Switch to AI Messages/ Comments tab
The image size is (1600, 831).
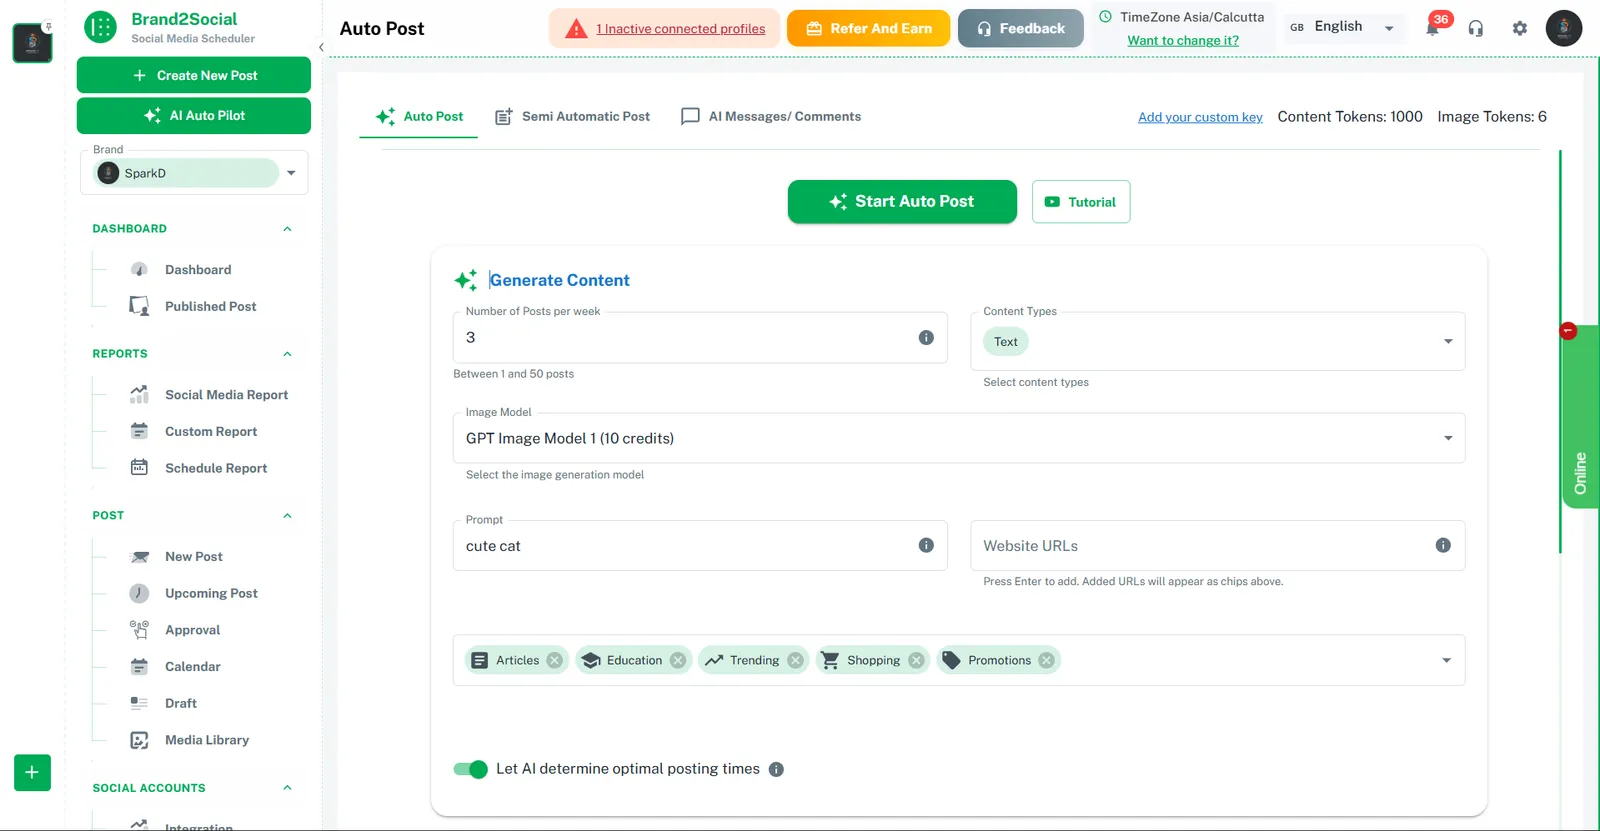coord(770,117)
